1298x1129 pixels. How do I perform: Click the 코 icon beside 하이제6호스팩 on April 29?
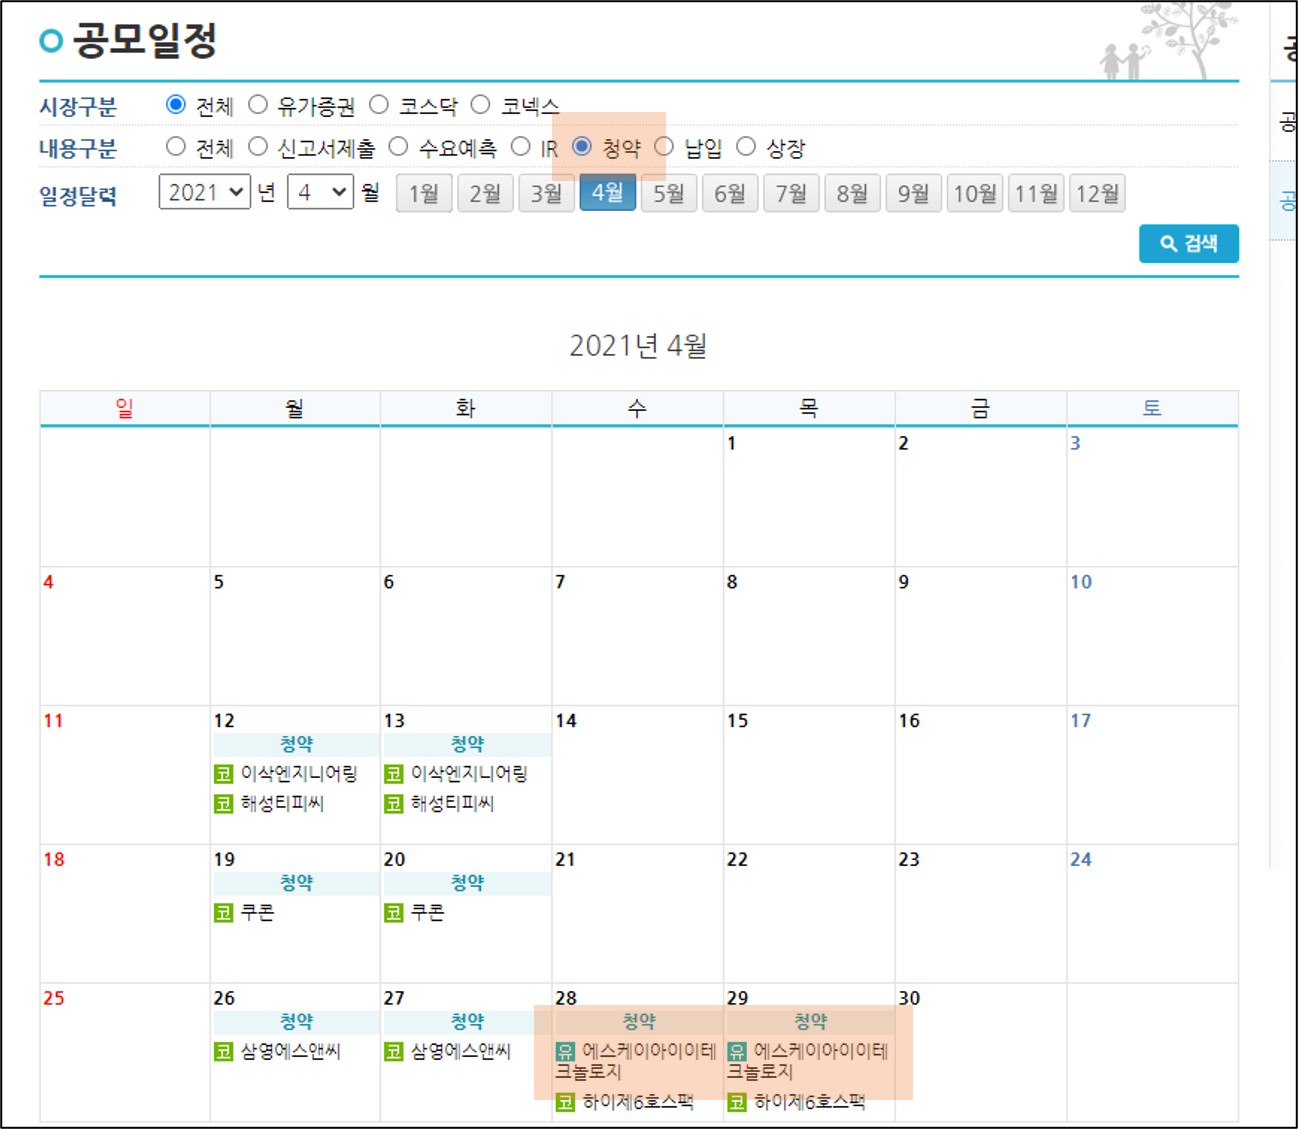pos(737,1102)
